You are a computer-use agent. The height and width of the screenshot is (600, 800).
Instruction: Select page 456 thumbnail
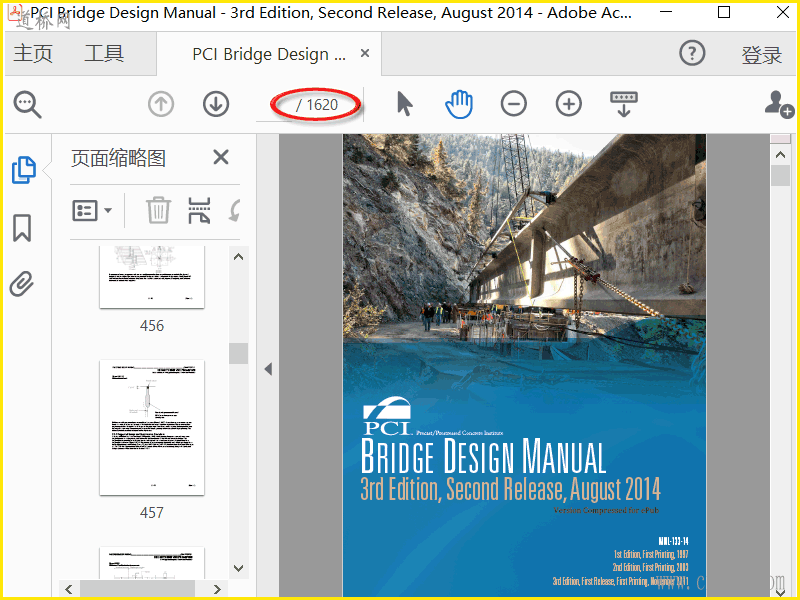pyautogui.click(x=152, y=277)
